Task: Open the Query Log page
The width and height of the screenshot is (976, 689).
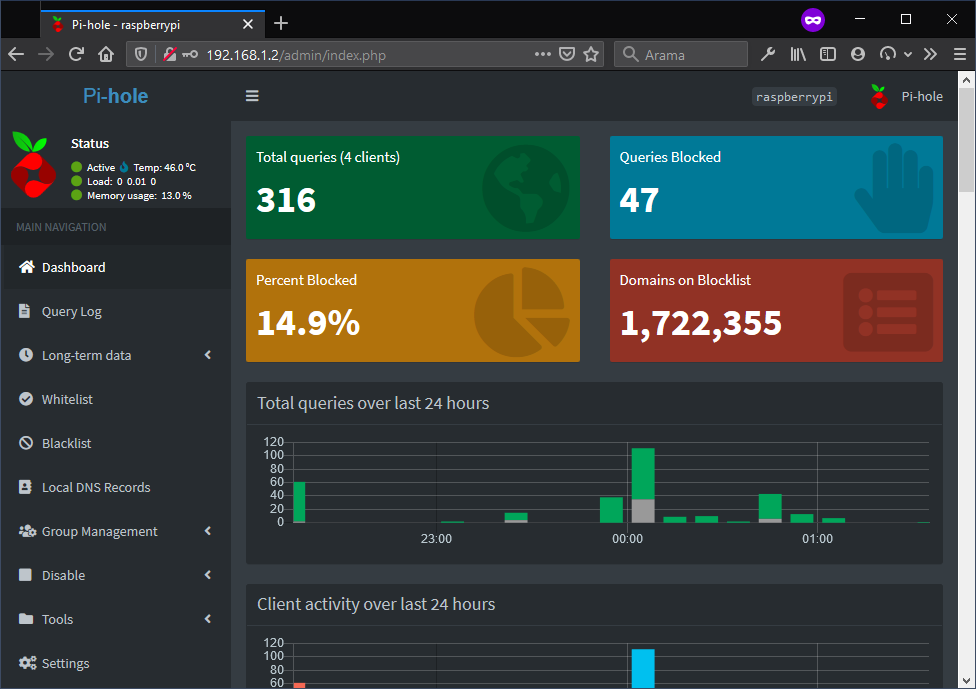Action: pyautogui.click(x=116, y=311)
